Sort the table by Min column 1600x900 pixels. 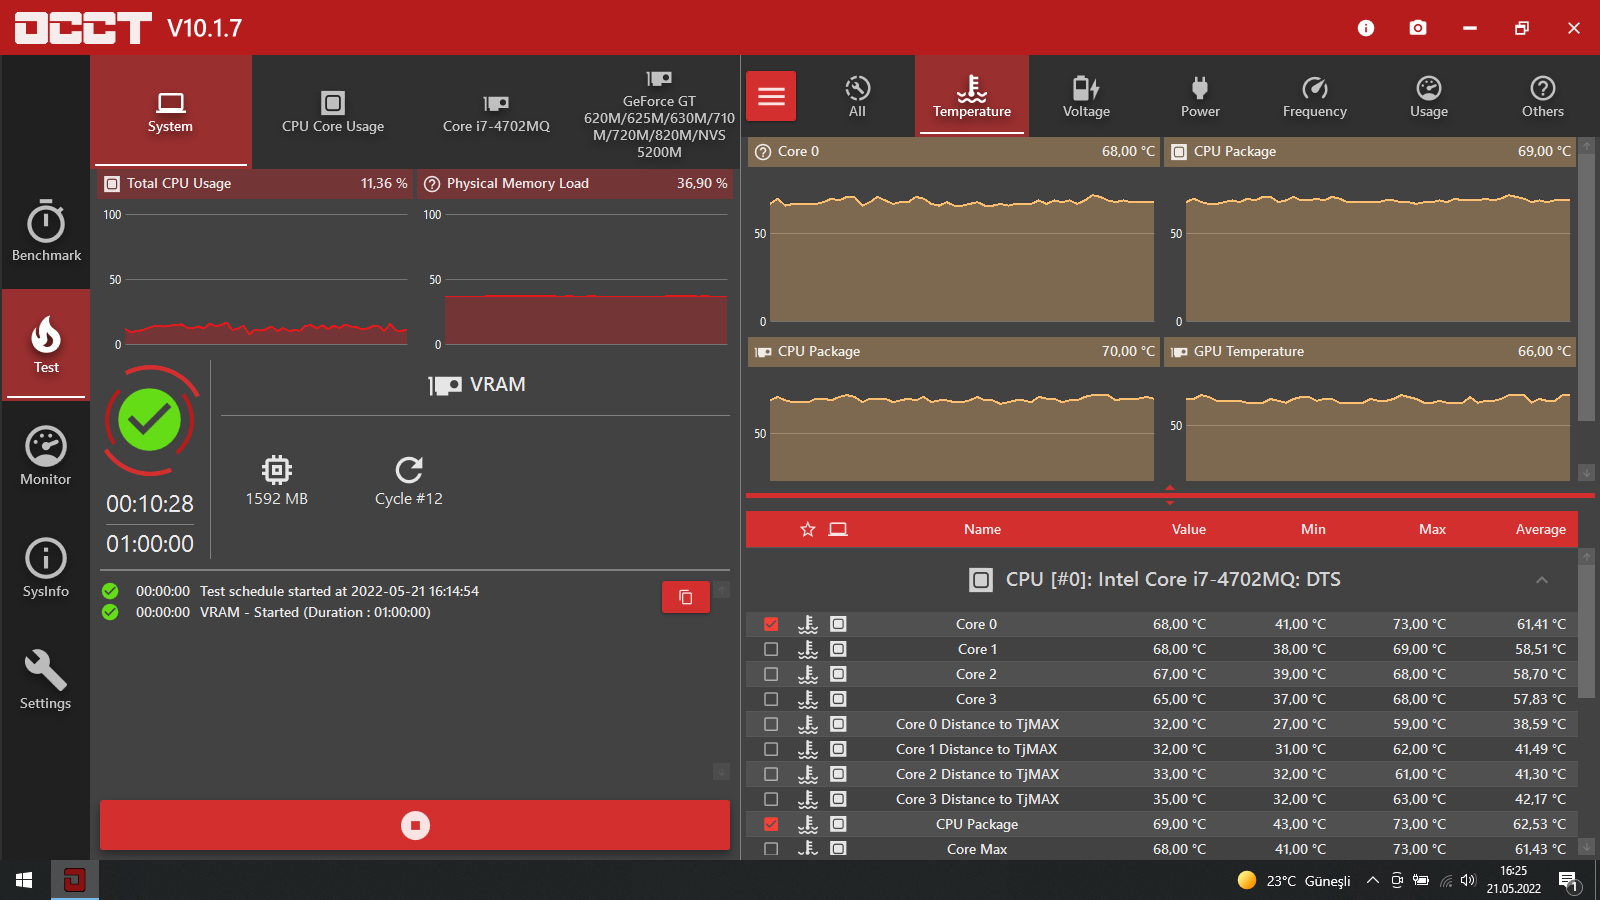(1313, 529)
